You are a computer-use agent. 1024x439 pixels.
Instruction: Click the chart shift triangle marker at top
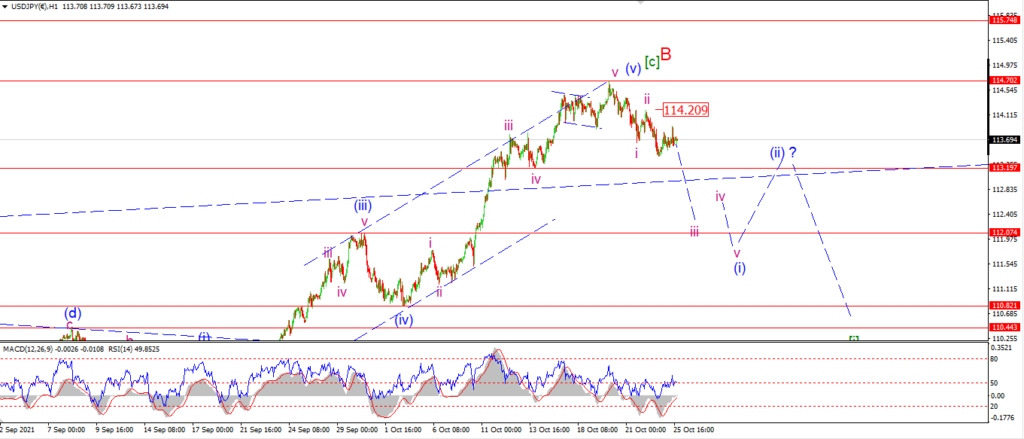point(641,3)
